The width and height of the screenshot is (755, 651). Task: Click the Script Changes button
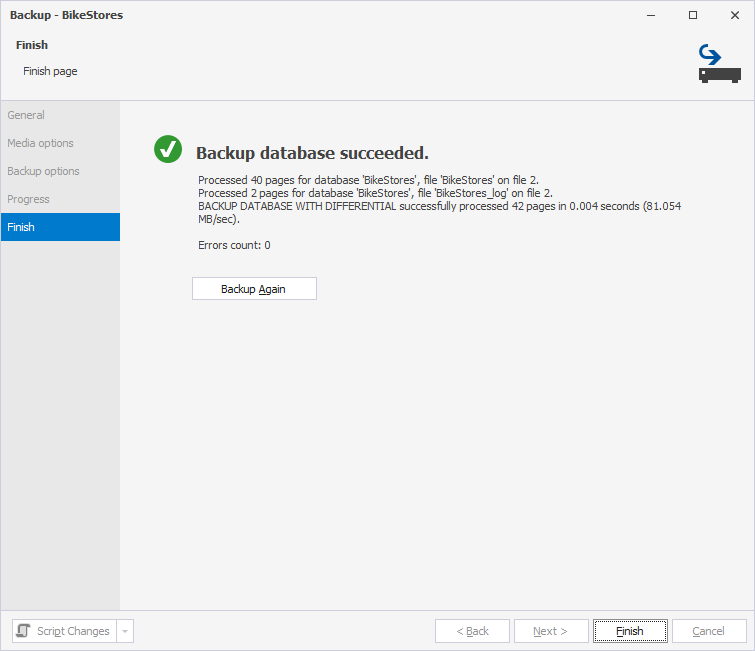tap(64, 631)
